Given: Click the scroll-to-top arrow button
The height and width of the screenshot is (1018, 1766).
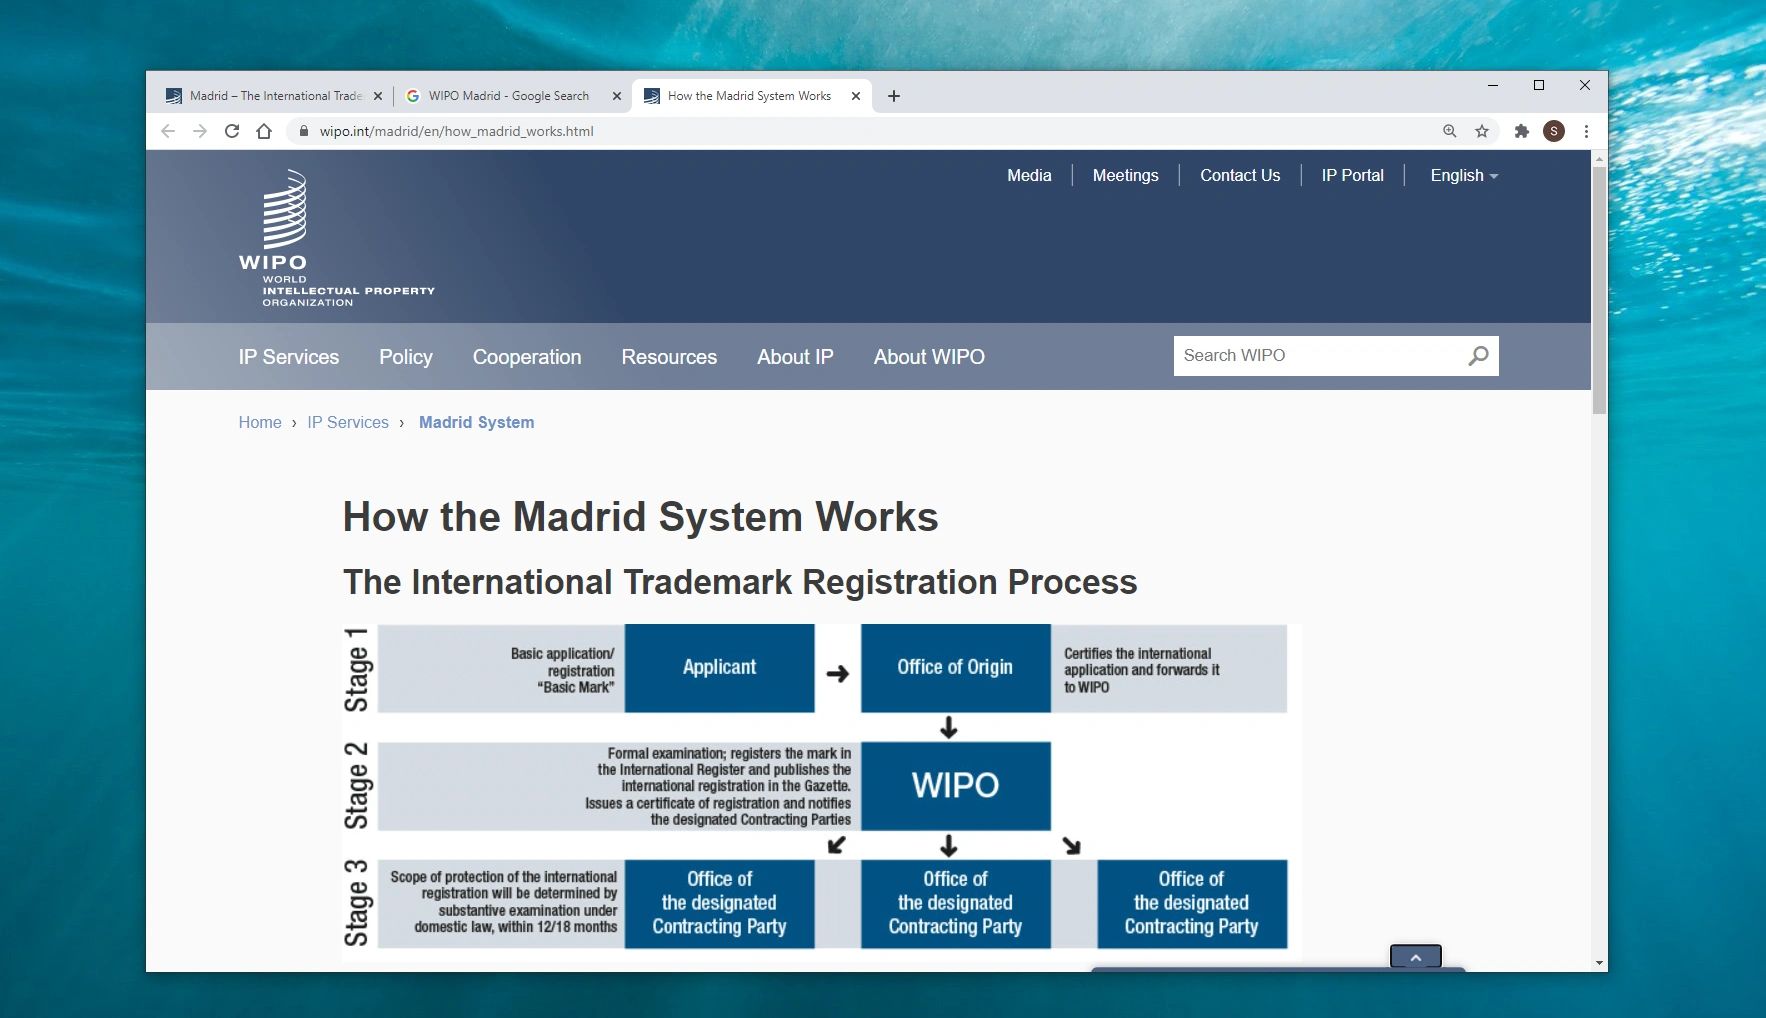Looking at the screenshot, I should click(x=1416, y=956).
